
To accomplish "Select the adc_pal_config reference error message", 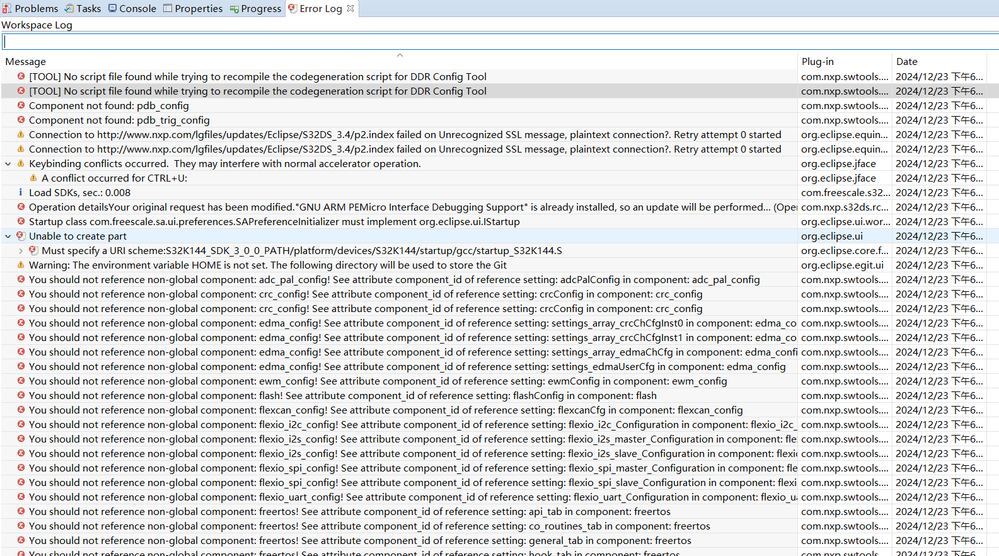I will [x=394, y=280].
